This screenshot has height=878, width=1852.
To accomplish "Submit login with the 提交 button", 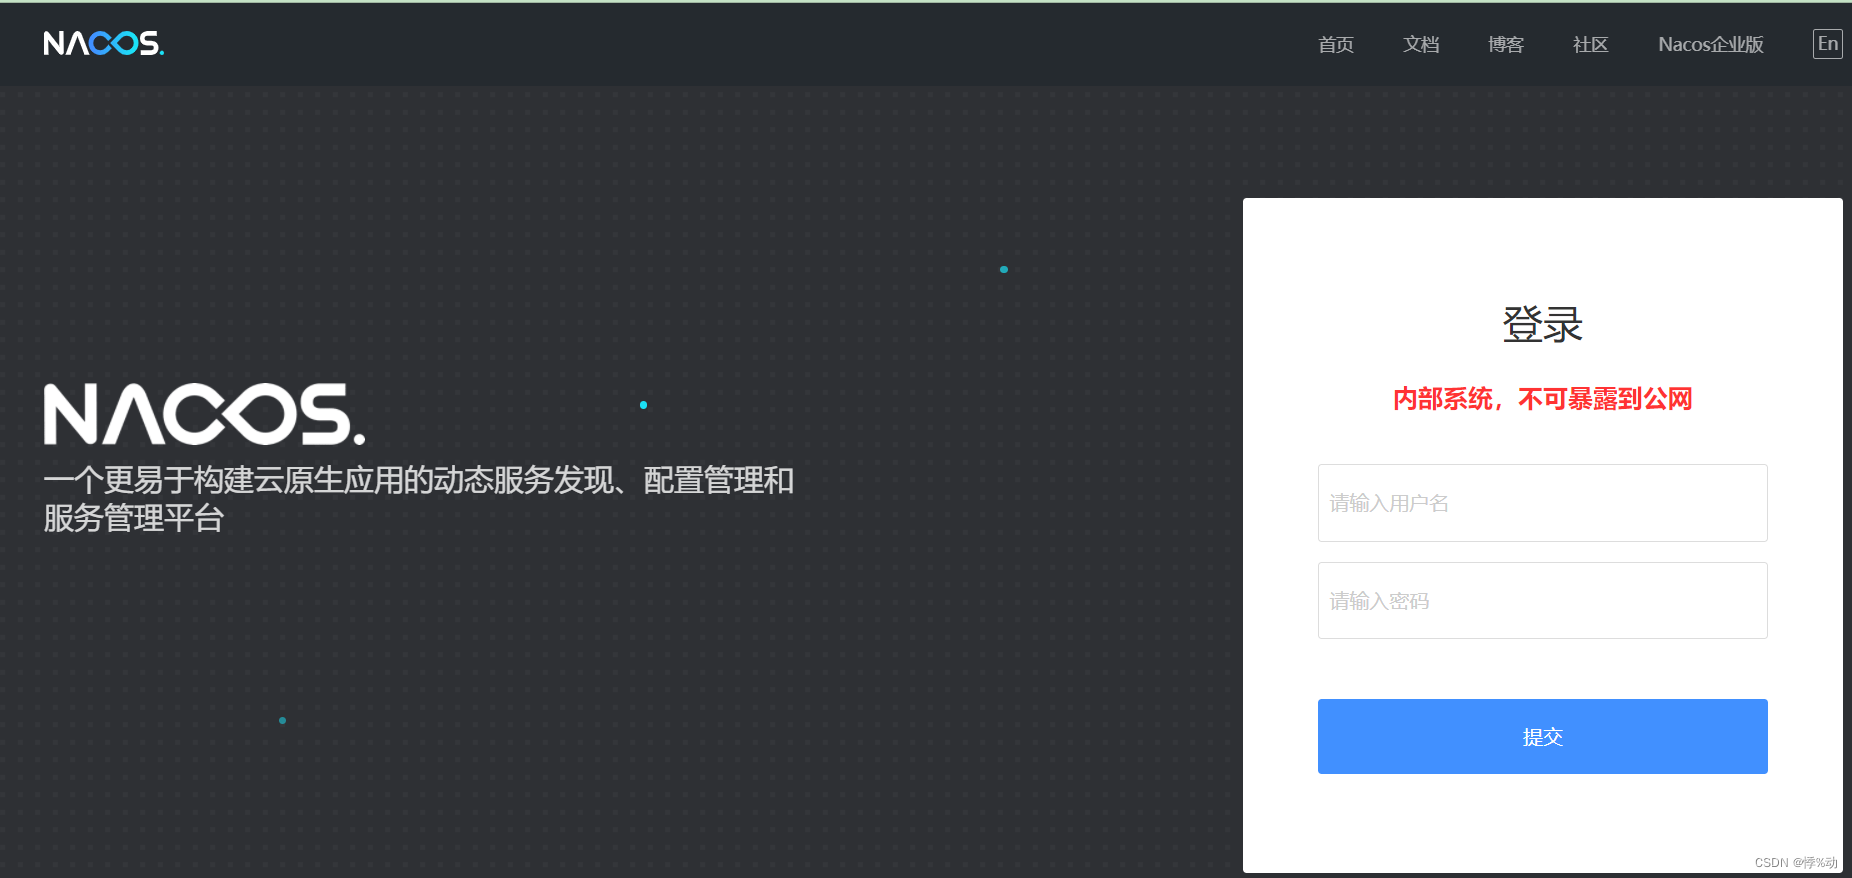I will 1542,736.
